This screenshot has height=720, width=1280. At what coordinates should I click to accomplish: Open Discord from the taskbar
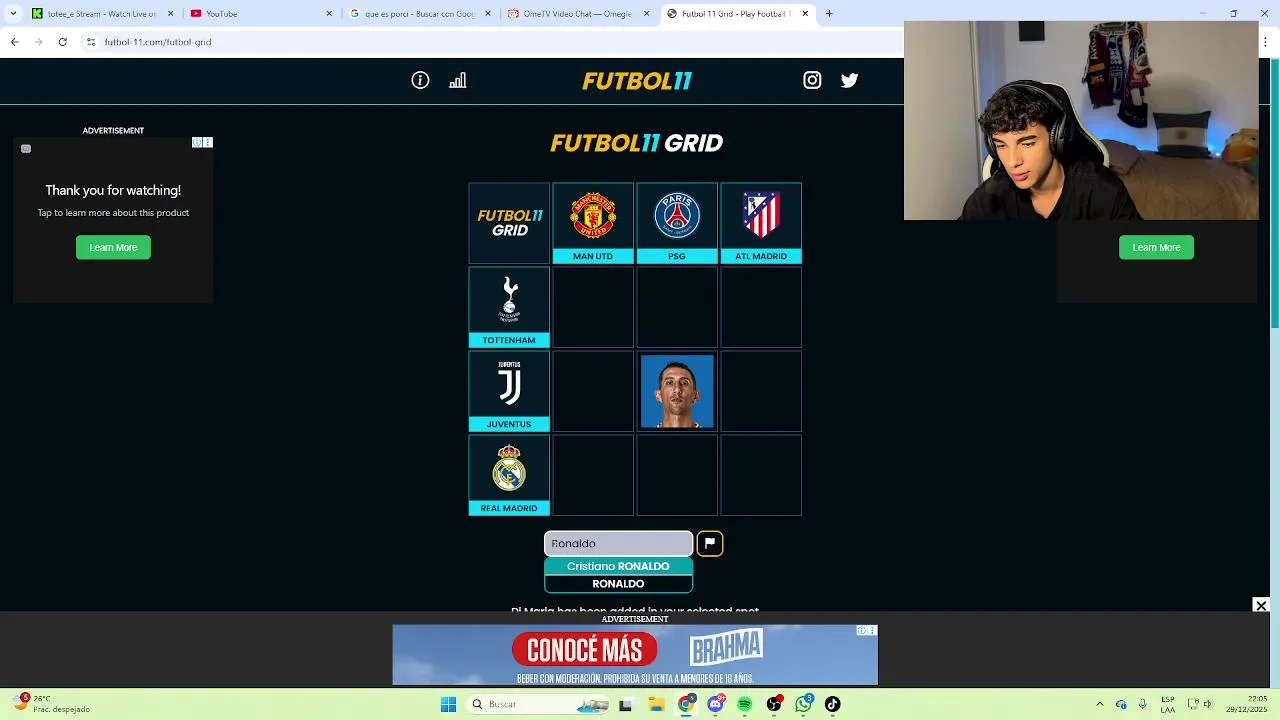715,704
